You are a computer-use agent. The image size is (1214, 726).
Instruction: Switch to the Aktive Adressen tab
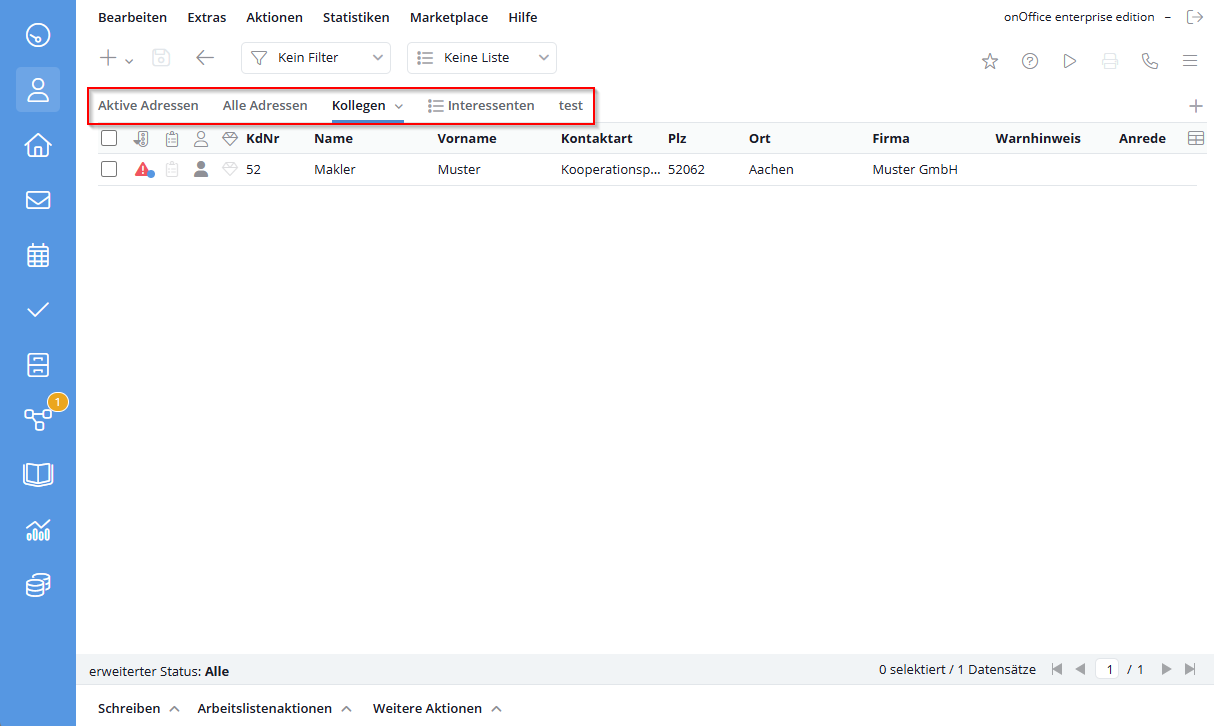(x=148, y=105)
